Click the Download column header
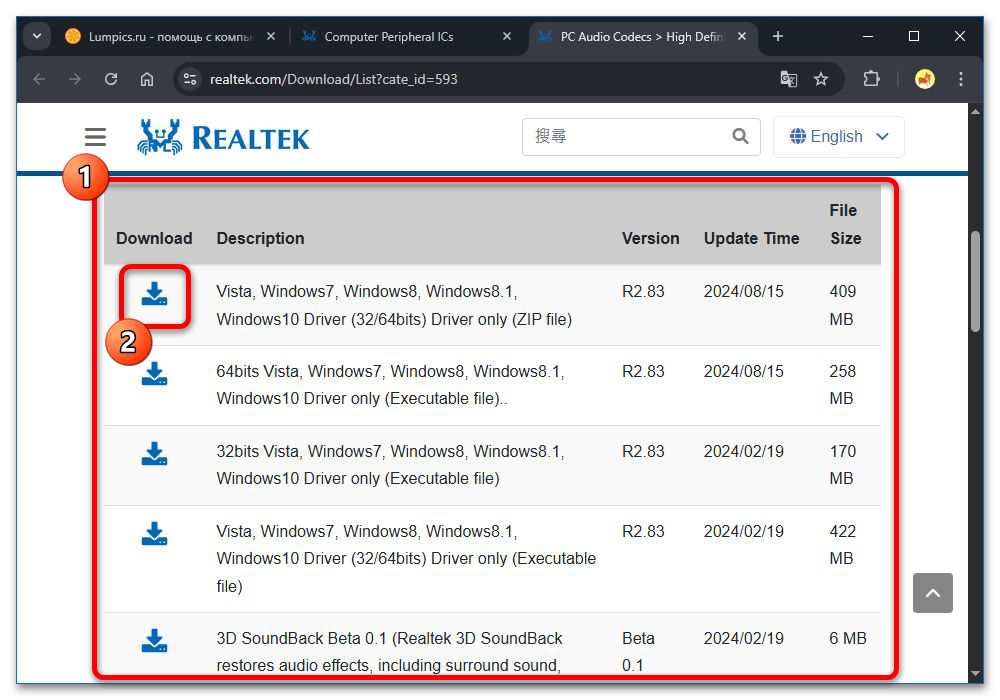 tap(154, 238)
